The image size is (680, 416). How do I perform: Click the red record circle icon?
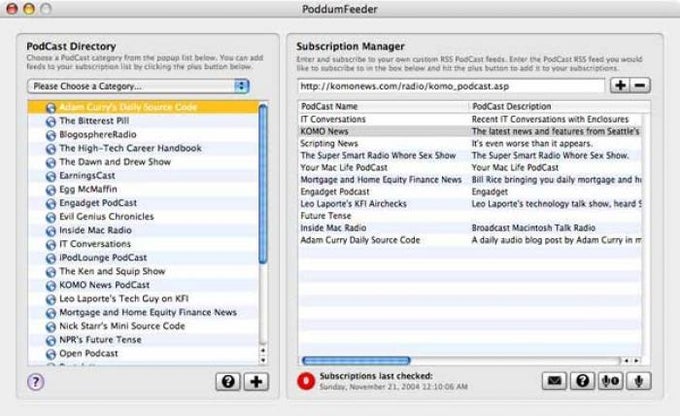click(306, 381)
